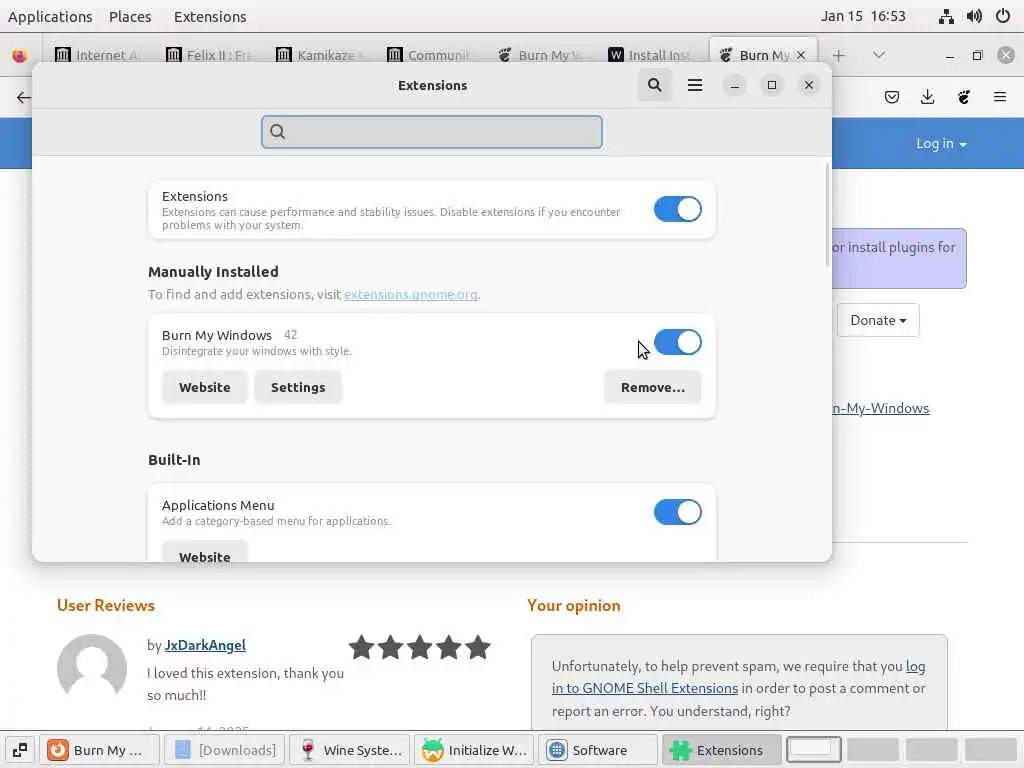Open Burn My Windows Website button
The image size is (1024, 768).
click(x=204, y=387)
